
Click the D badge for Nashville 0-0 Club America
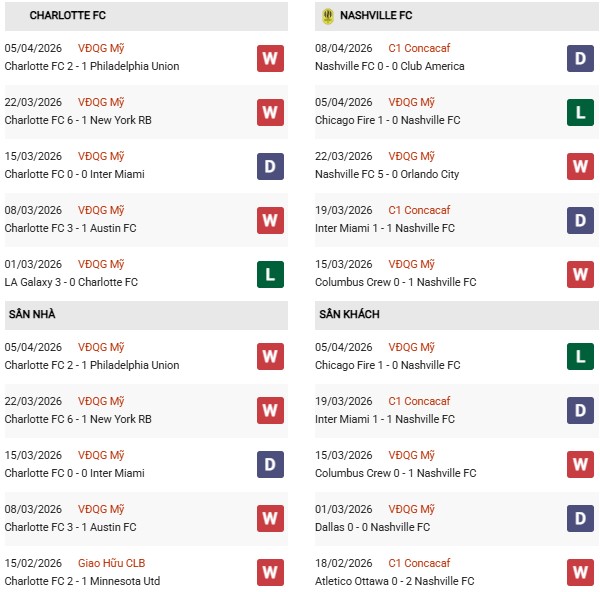click(x=581, y=58)
